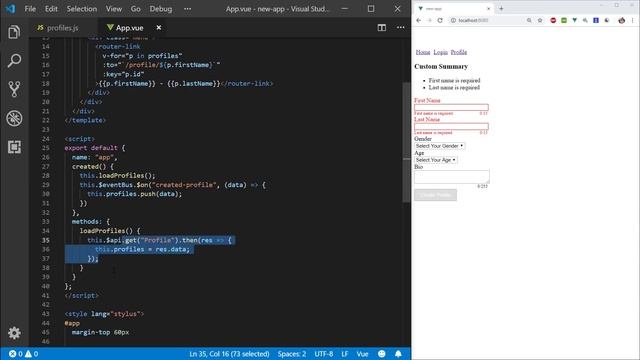Bookmark this page with the star icon
Image resolution: width=640 pixels, height=360 pixels.
(540, 20)
